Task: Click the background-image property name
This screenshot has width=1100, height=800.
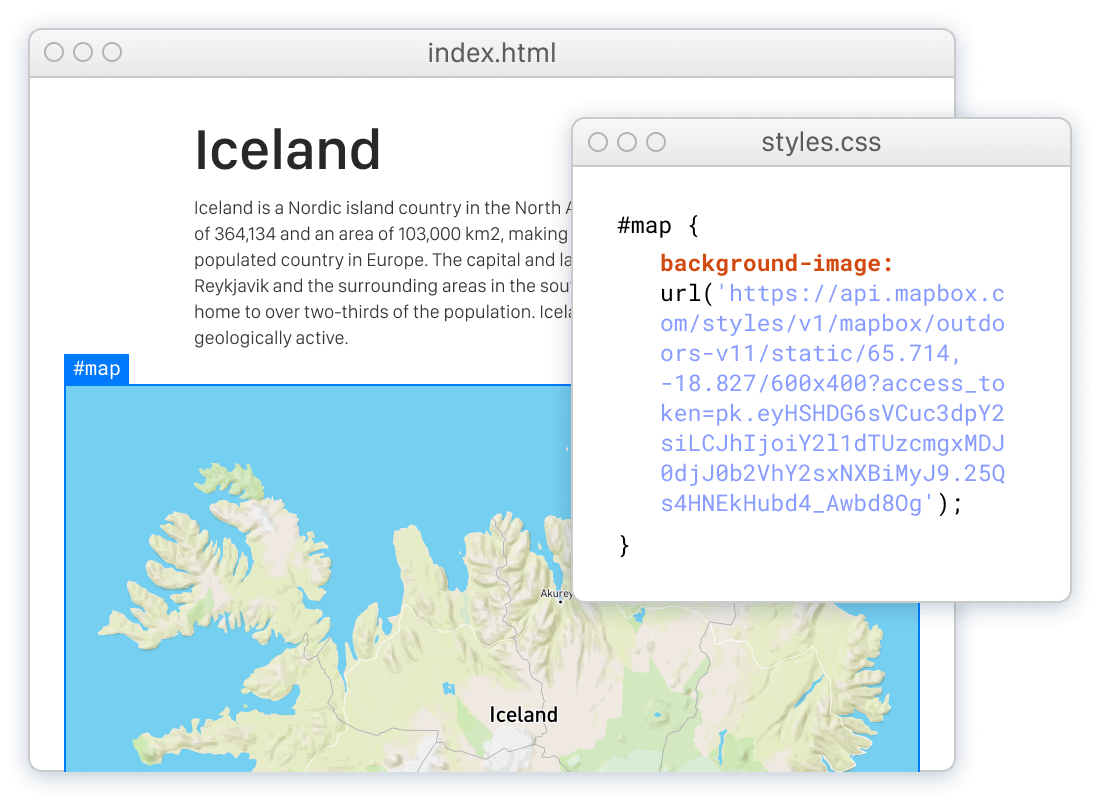Action: point(776,263)
